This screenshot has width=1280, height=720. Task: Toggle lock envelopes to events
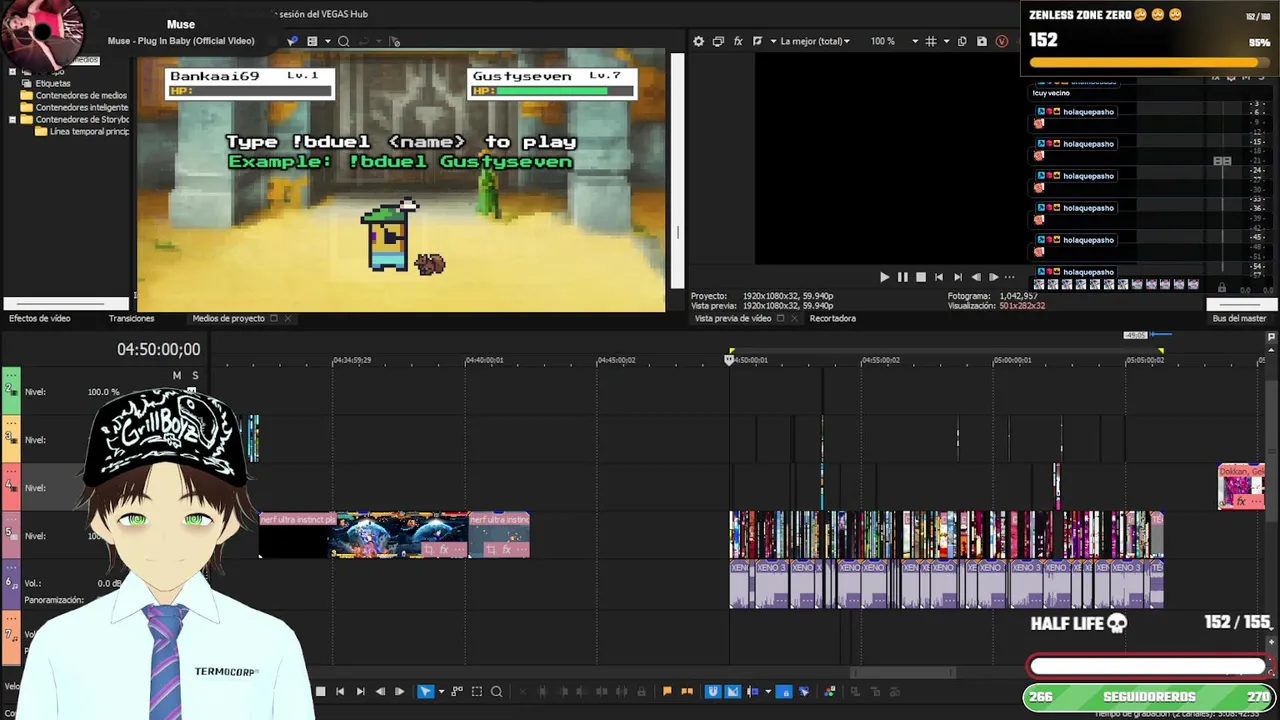784,691
